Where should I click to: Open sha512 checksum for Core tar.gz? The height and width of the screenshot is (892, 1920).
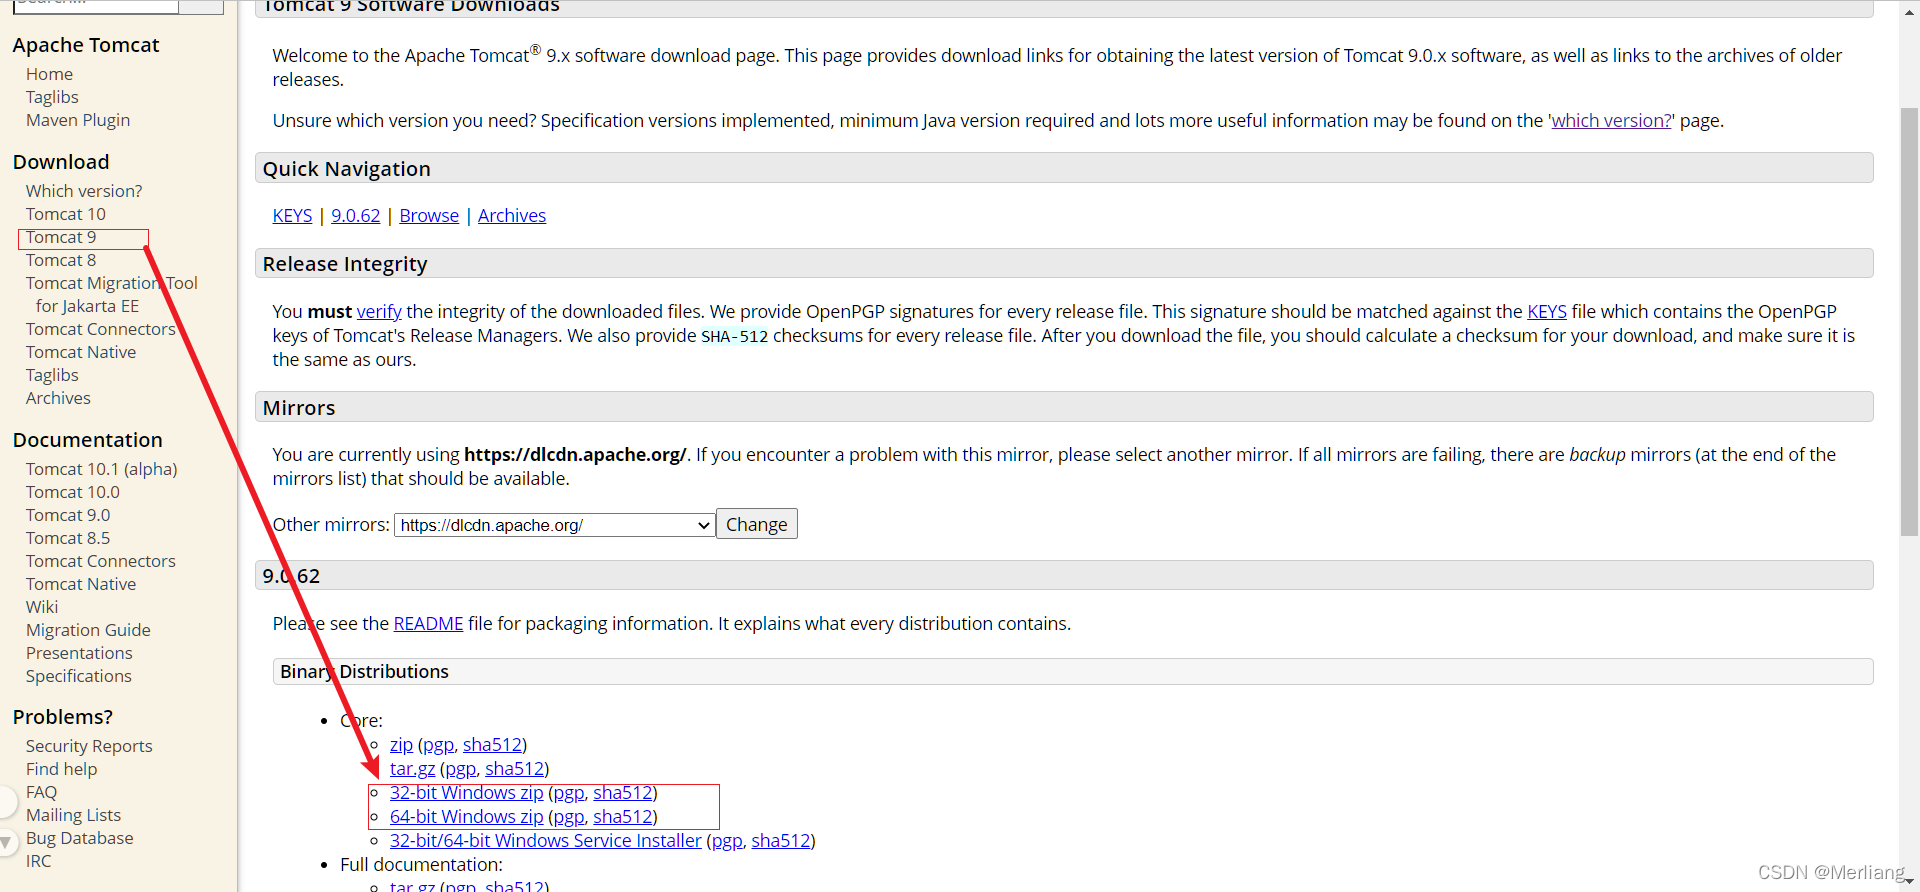[515, 769]
